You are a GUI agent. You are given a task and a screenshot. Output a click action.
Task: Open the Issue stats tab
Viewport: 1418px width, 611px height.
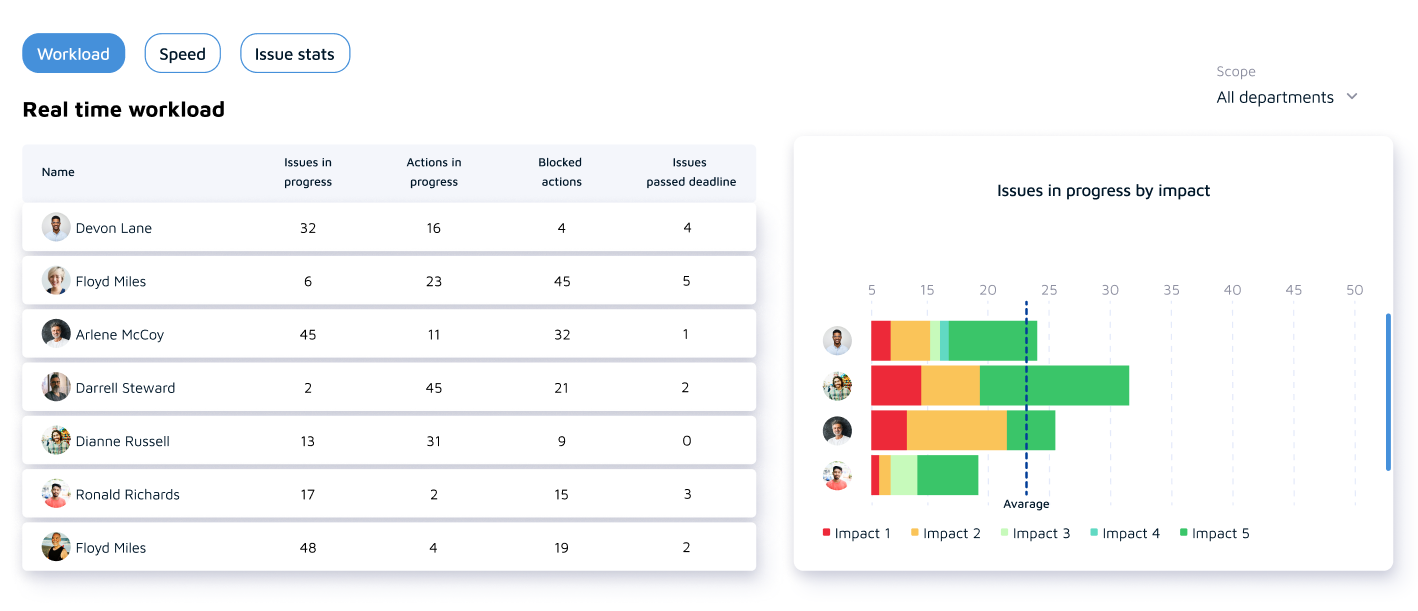click(x=295, y=54)
